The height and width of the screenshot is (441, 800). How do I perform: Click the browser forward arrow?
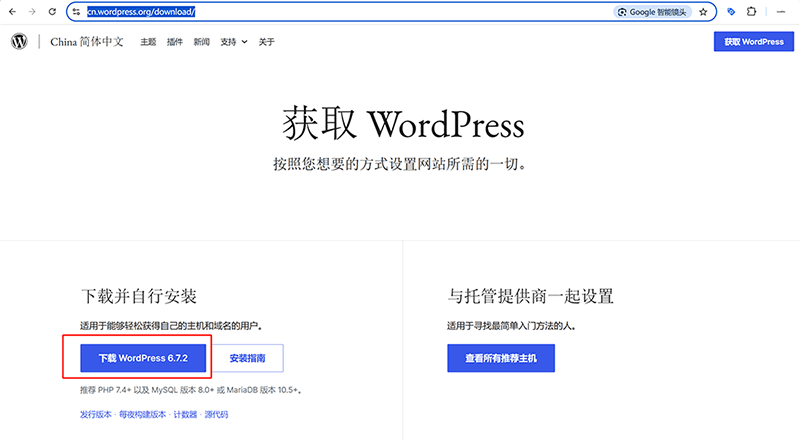coord(32,12)
